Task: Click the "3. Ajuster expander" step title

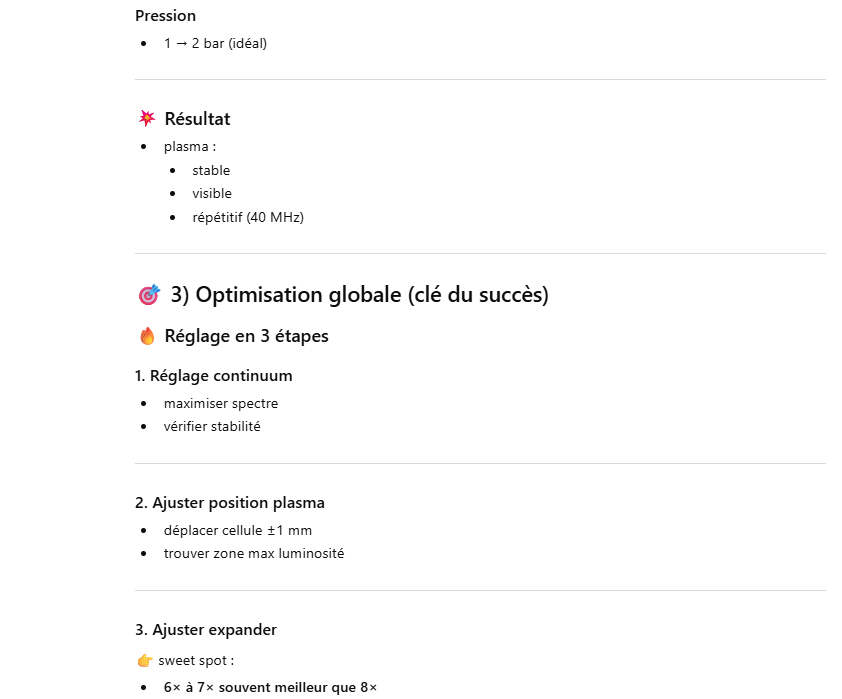Action: pos(206,630)
